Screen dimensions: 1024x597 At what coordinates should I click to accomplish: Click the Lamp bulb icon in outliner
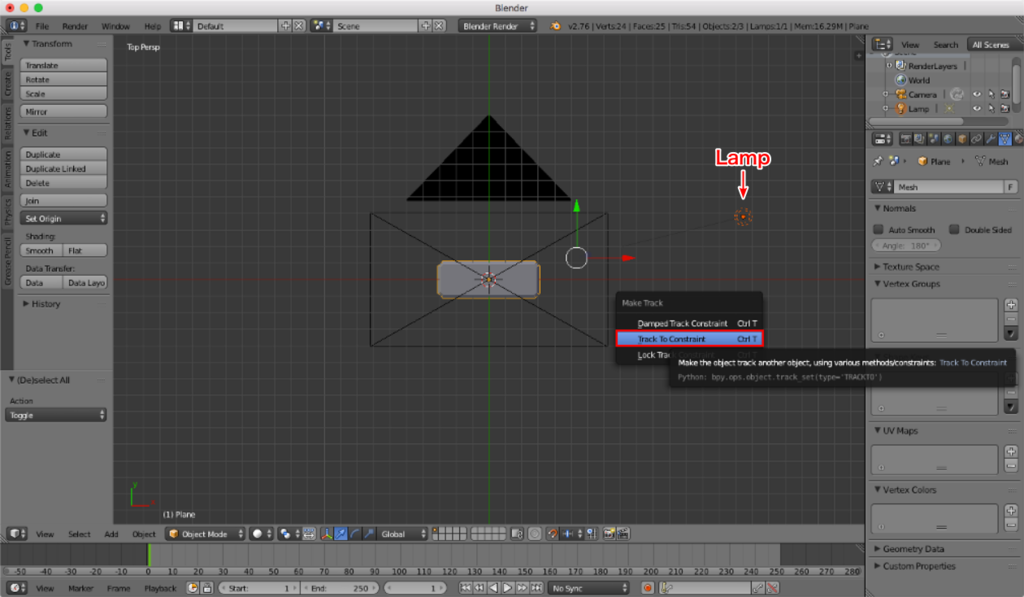(901, 108)
